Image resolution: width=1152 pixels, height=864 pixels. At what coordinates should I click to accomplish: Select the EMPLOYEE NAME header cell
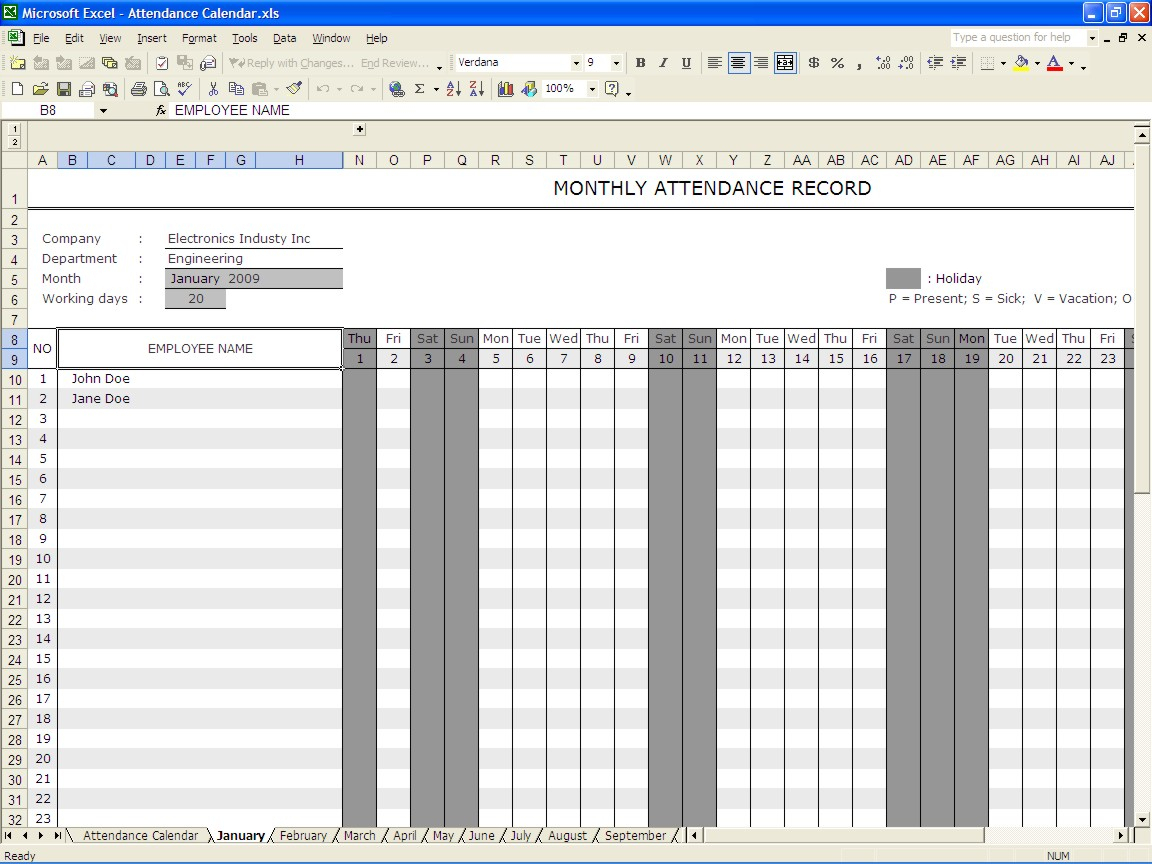[200, 349]
